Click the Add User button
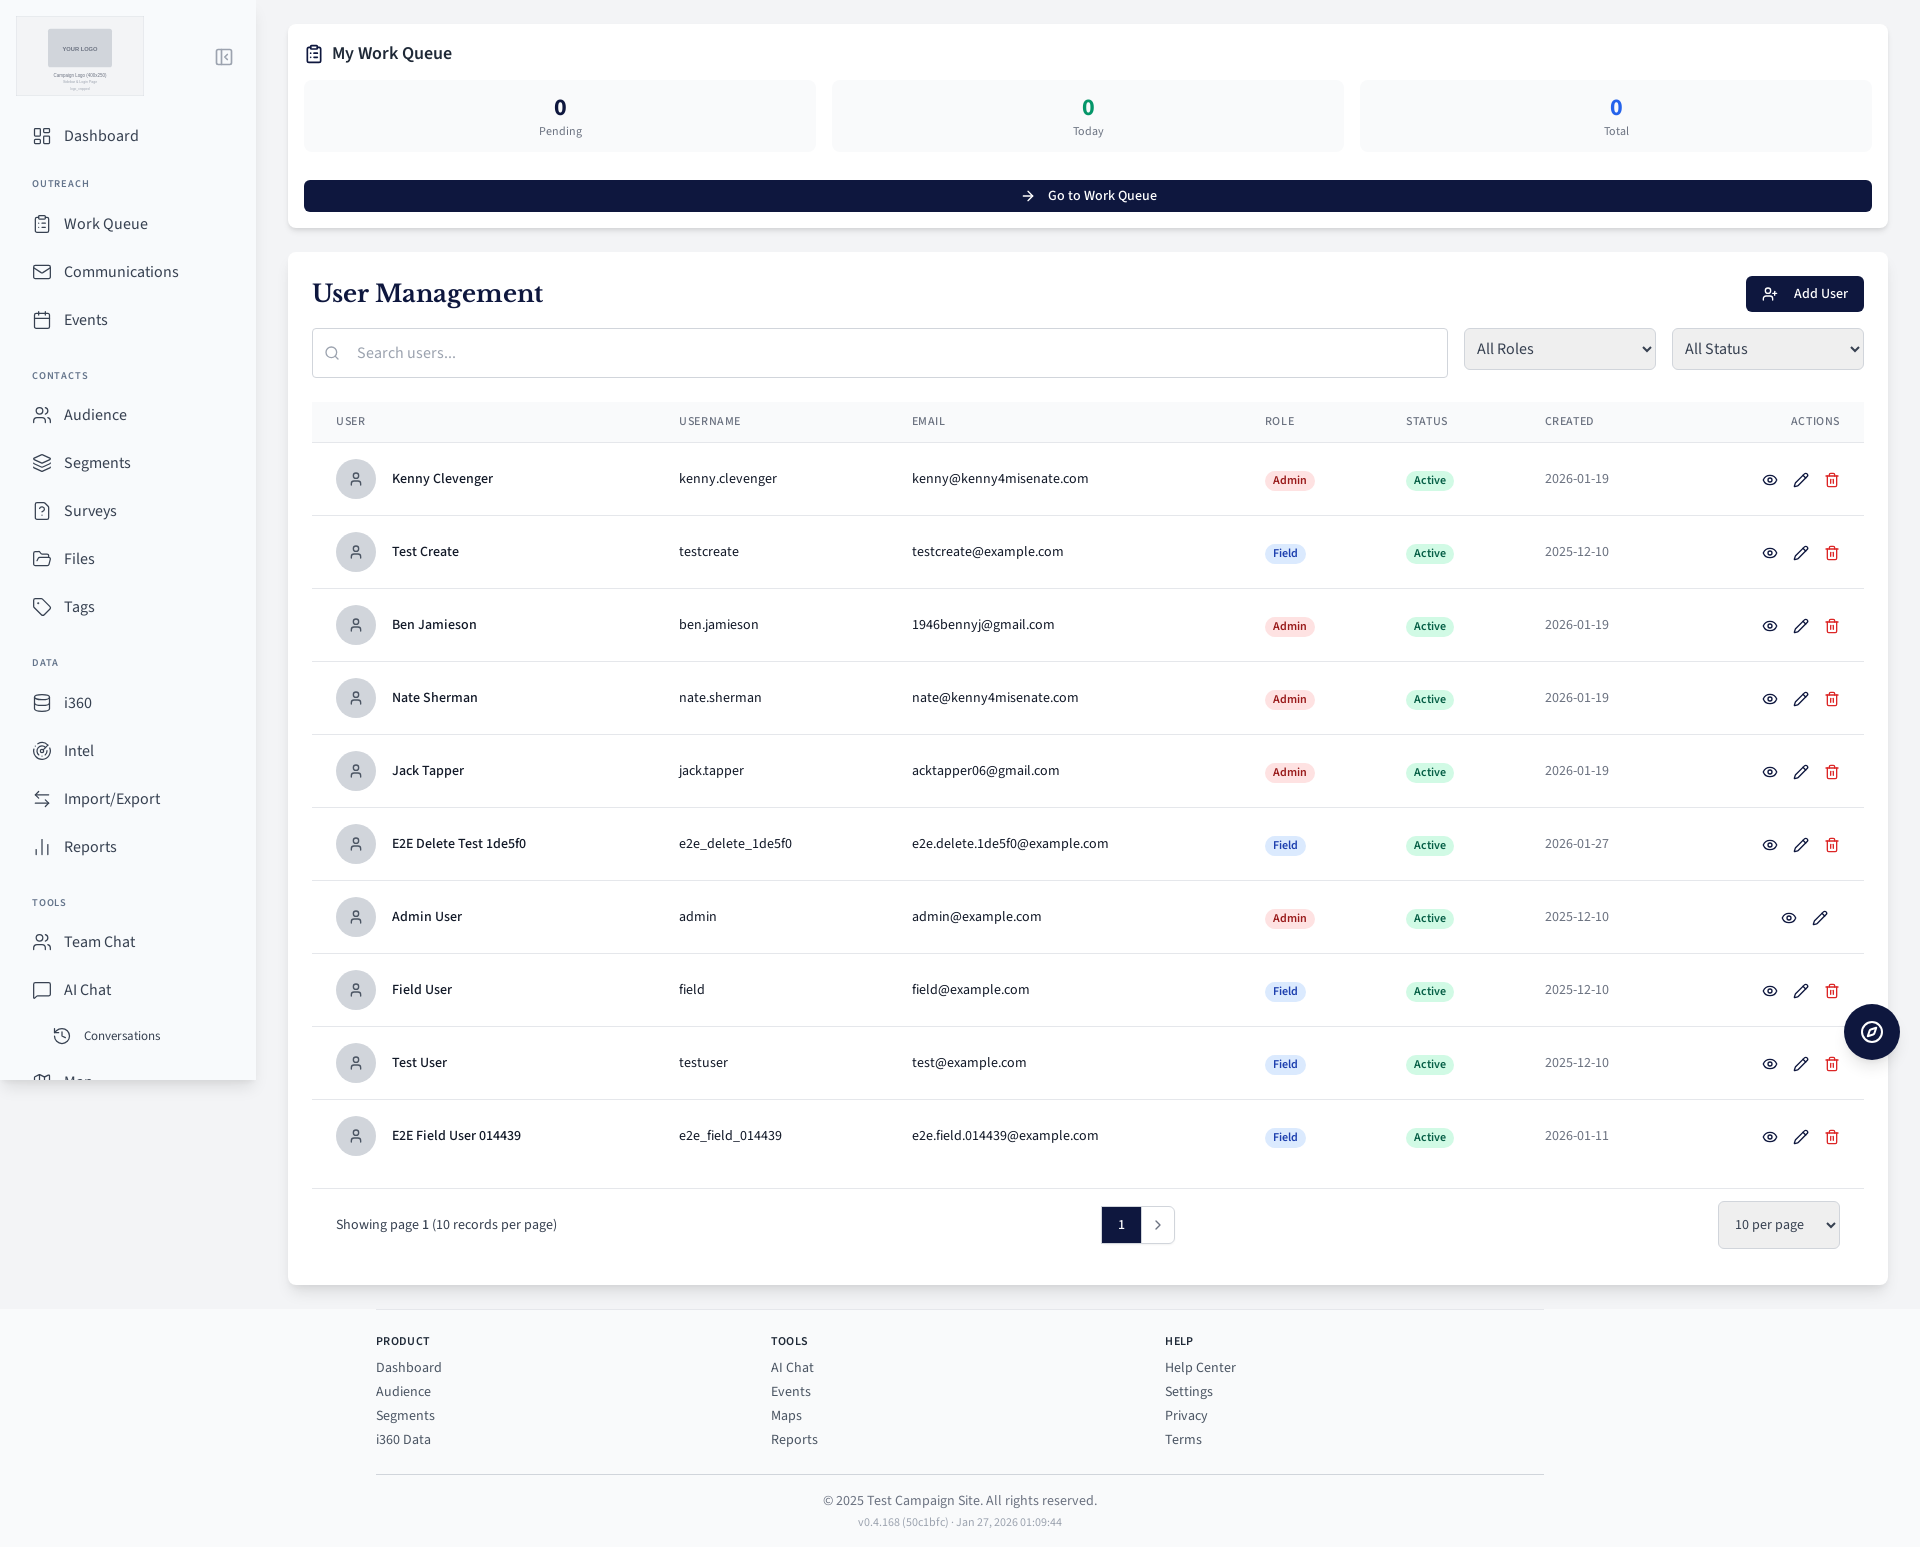This screenshot has width=1920, height=1547. 1804,294
